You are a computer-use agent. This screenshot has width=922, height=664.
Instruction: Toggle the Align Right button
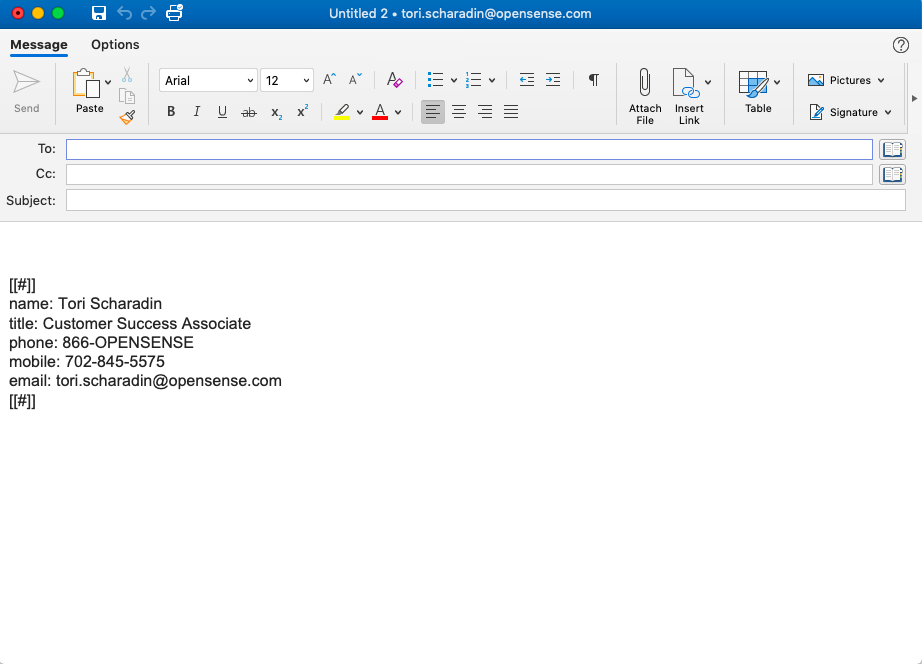(x=485, y=112)
